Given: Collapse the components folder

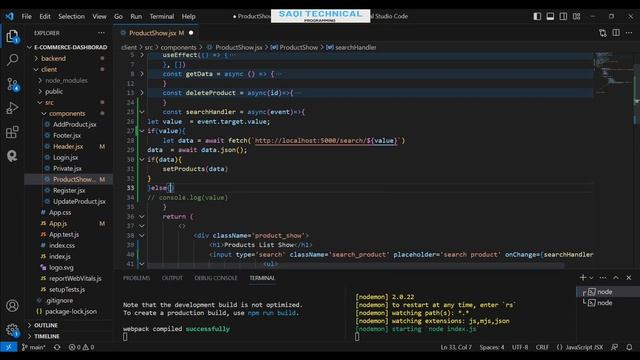Looking at the screenshot, I should pos(67,113).
